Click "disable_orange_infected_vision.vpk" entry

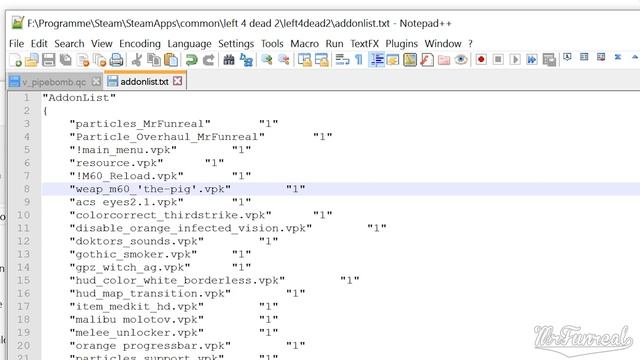click(x=191, y=228)
